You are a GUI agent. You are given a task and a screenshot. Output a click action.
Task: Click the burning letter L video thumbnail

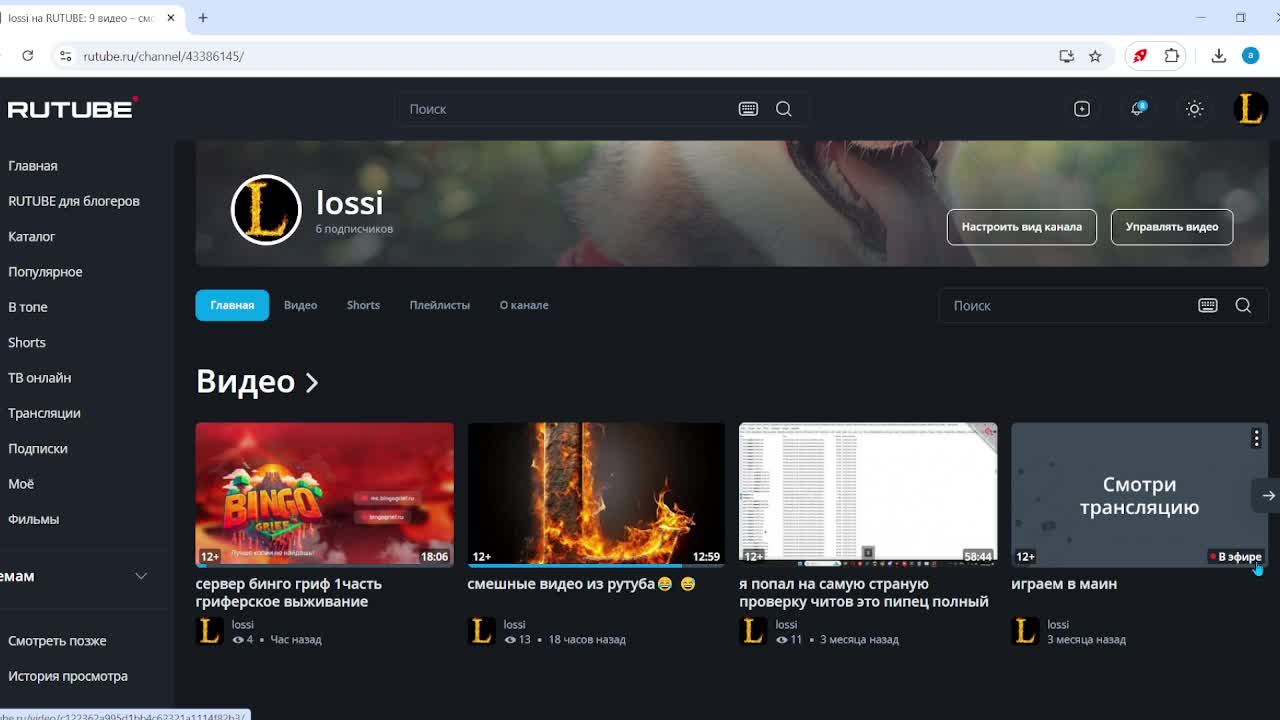tap(596, 495)
